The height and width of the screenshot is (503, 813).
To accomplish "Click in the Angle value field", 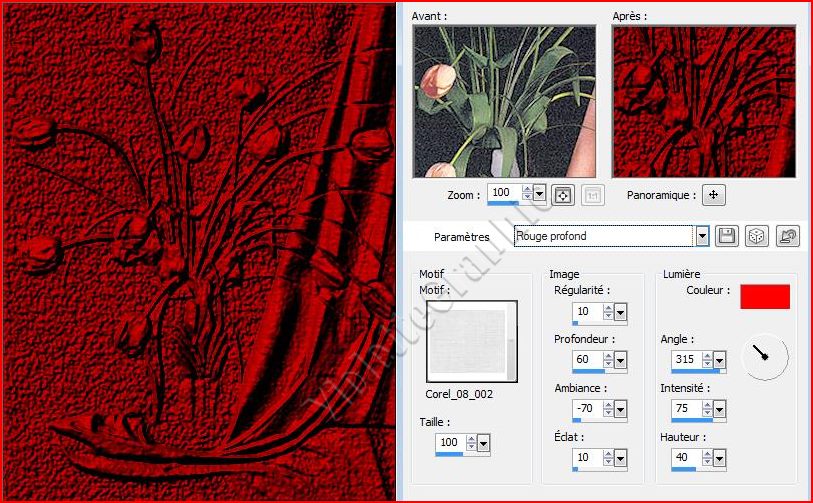I will (x=683, y=360).
